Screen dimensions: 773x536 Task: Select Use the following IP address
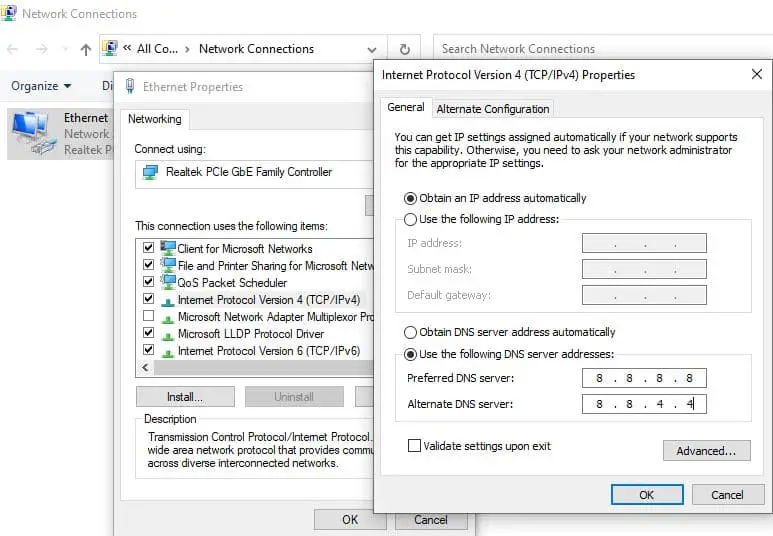[x=410, y=219]
